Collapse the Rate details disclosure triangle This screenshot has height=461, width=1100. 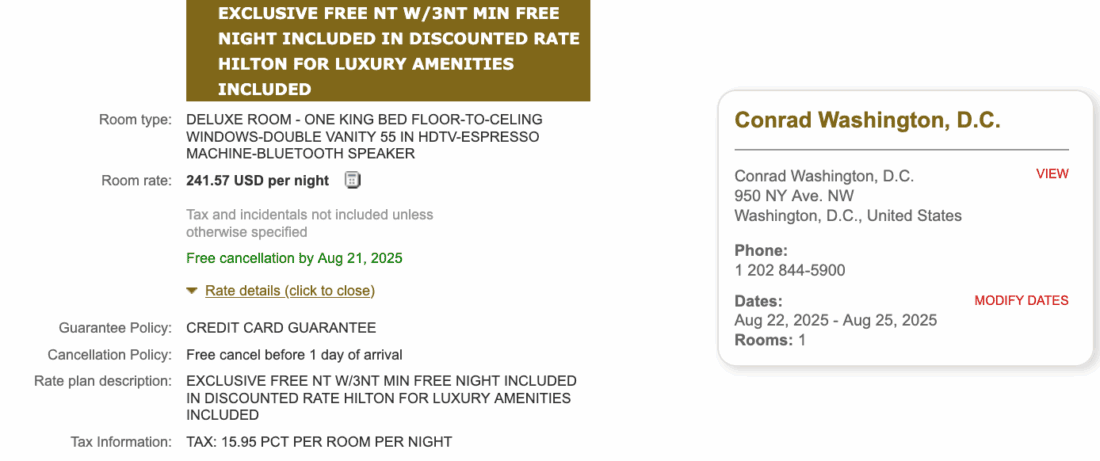pos(192,291)
